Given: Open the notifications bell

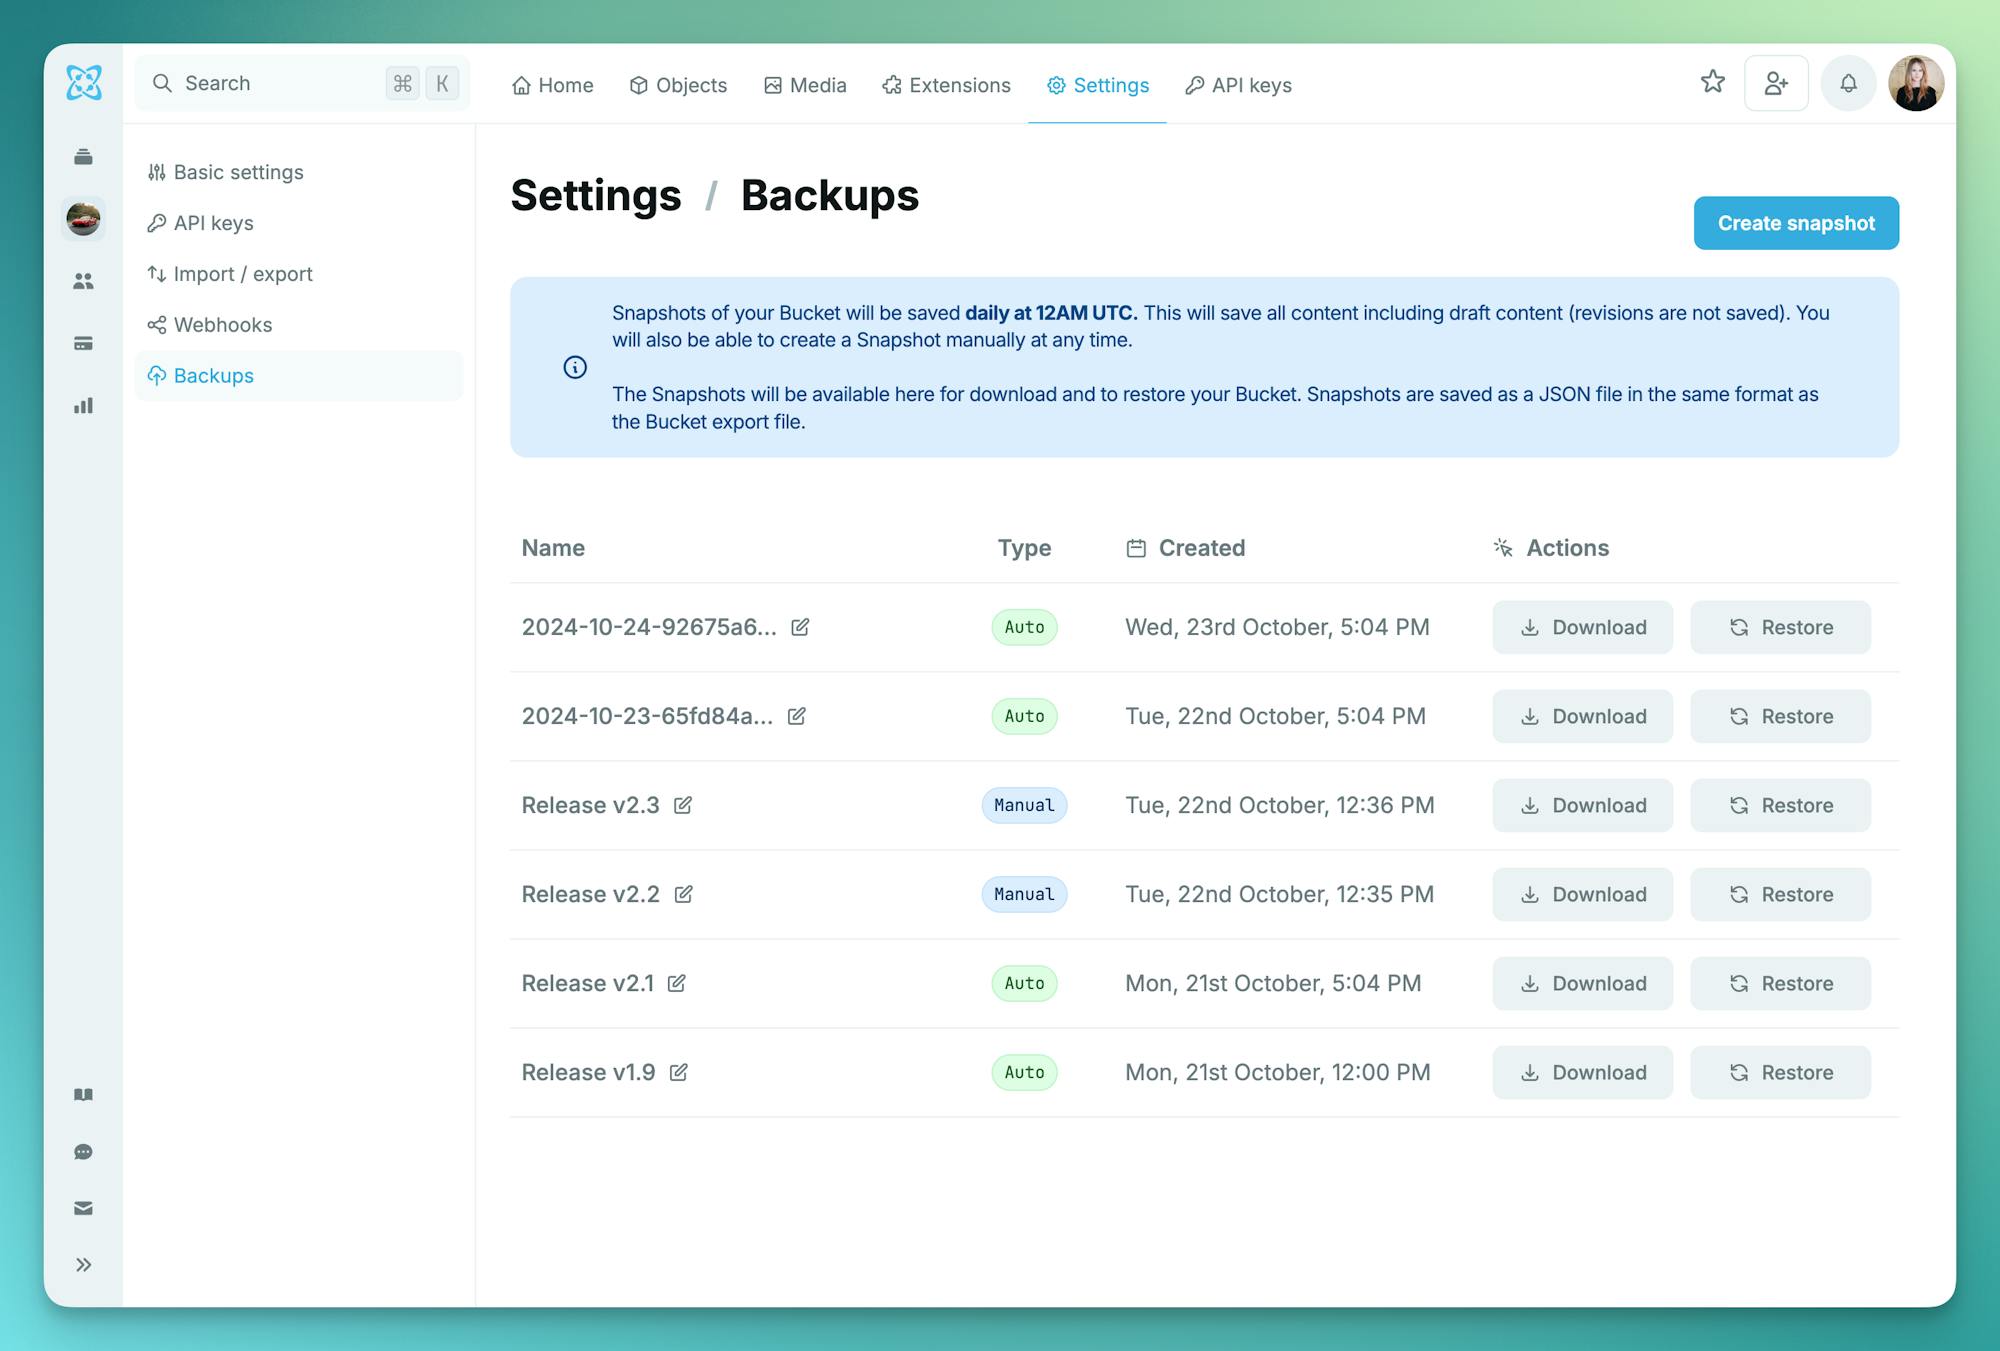Looking at the screenshot, I should click(x=1848, y=83).
